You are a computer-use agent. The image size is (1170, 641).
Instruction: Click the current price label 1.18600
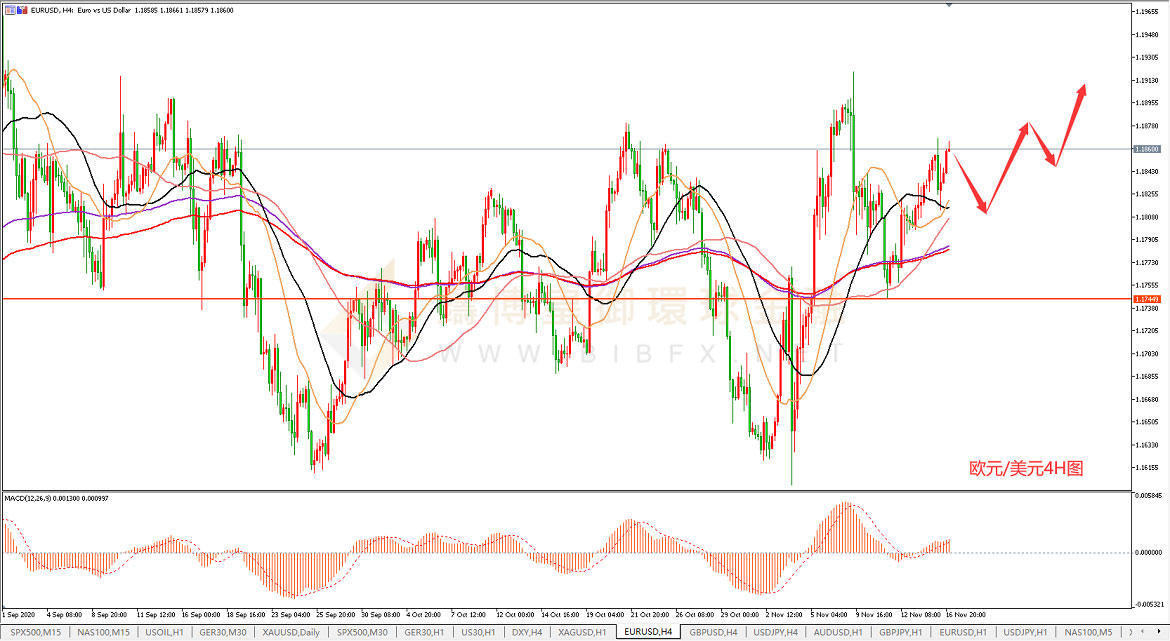click(1147, 149)
